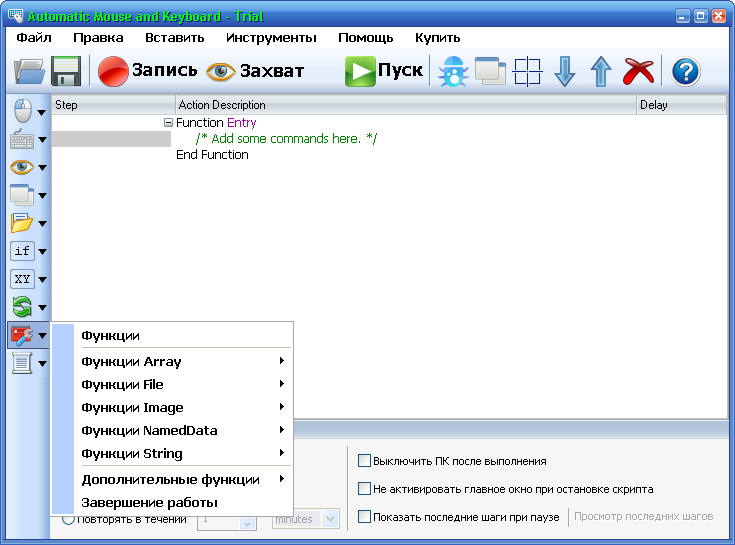Move step up with blue arrow
The image size is (735, 545).
[x=601, y=72]
